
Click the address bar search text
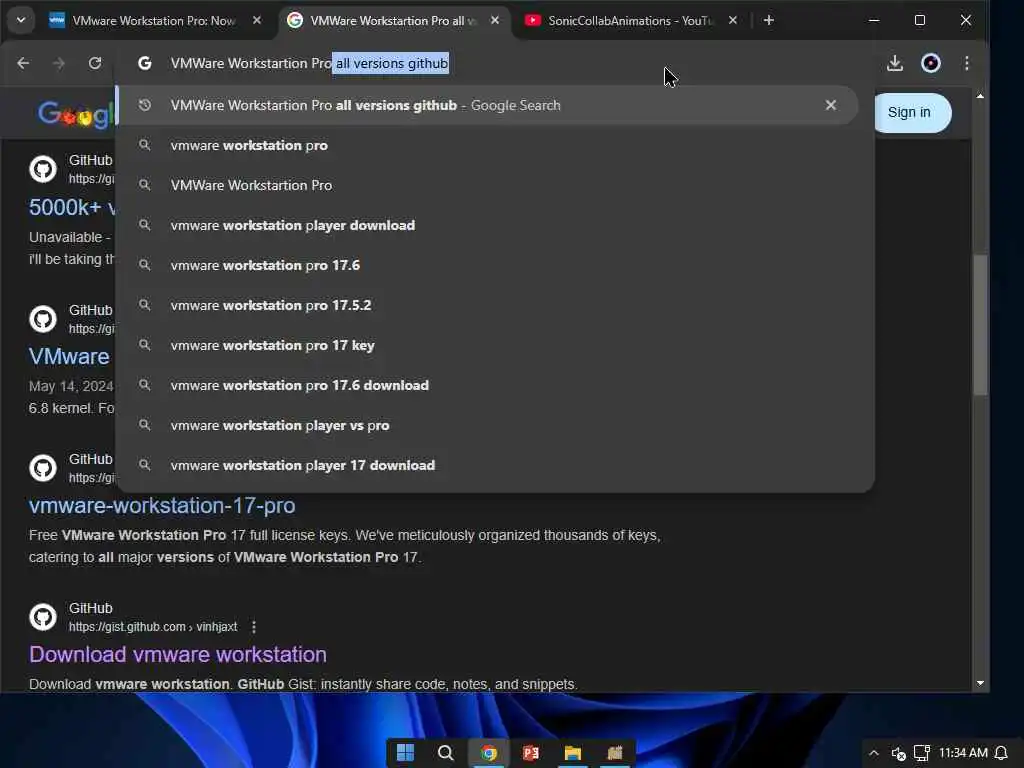(310, 63)
